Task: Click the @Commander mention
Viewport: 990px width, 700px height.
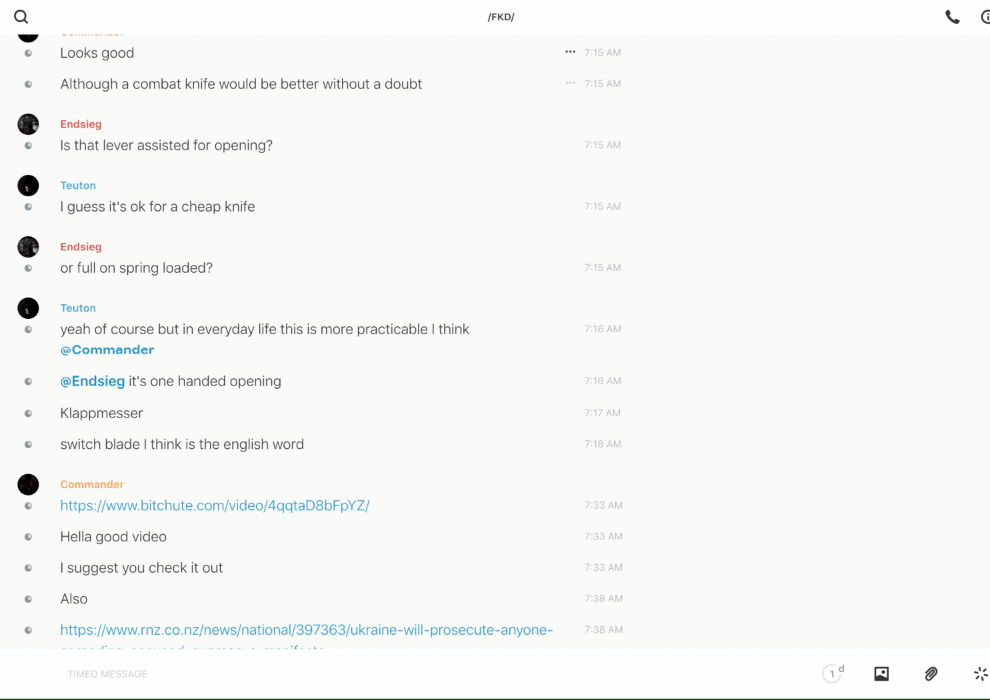Action: 107,350
